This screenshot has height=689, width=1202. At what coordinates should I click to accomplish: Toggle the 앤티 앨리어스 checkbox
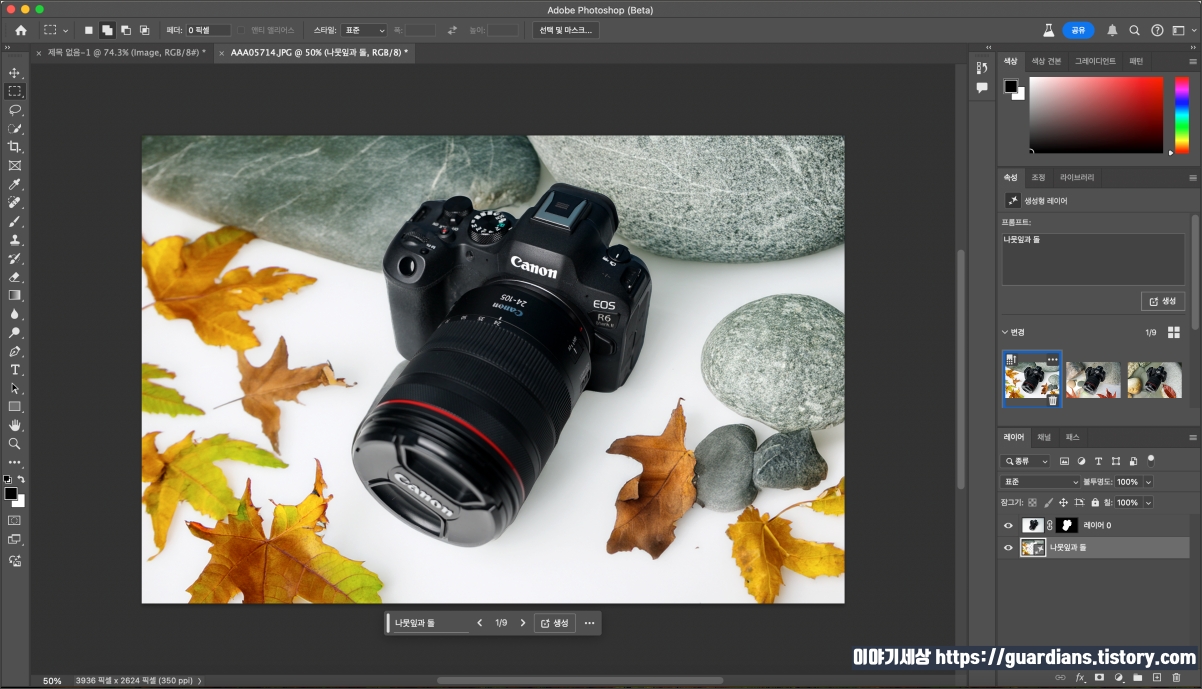[242, 30]
